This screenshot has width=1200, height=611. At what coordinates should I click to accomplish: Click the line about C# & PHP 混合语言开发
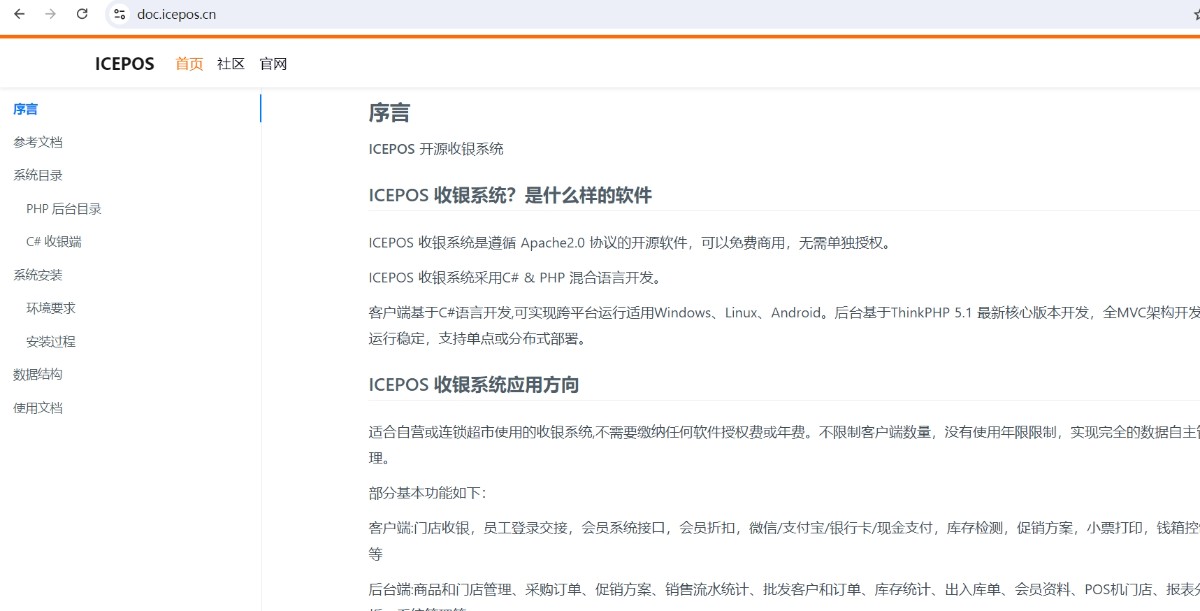(x=515, y=277)
